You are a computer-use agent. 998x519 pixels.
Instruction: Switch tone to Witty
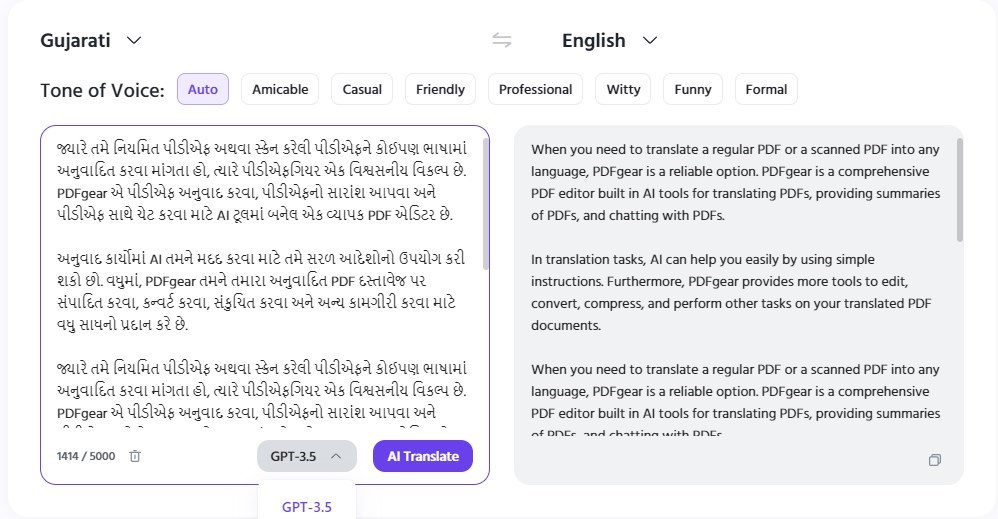[623, 89]
